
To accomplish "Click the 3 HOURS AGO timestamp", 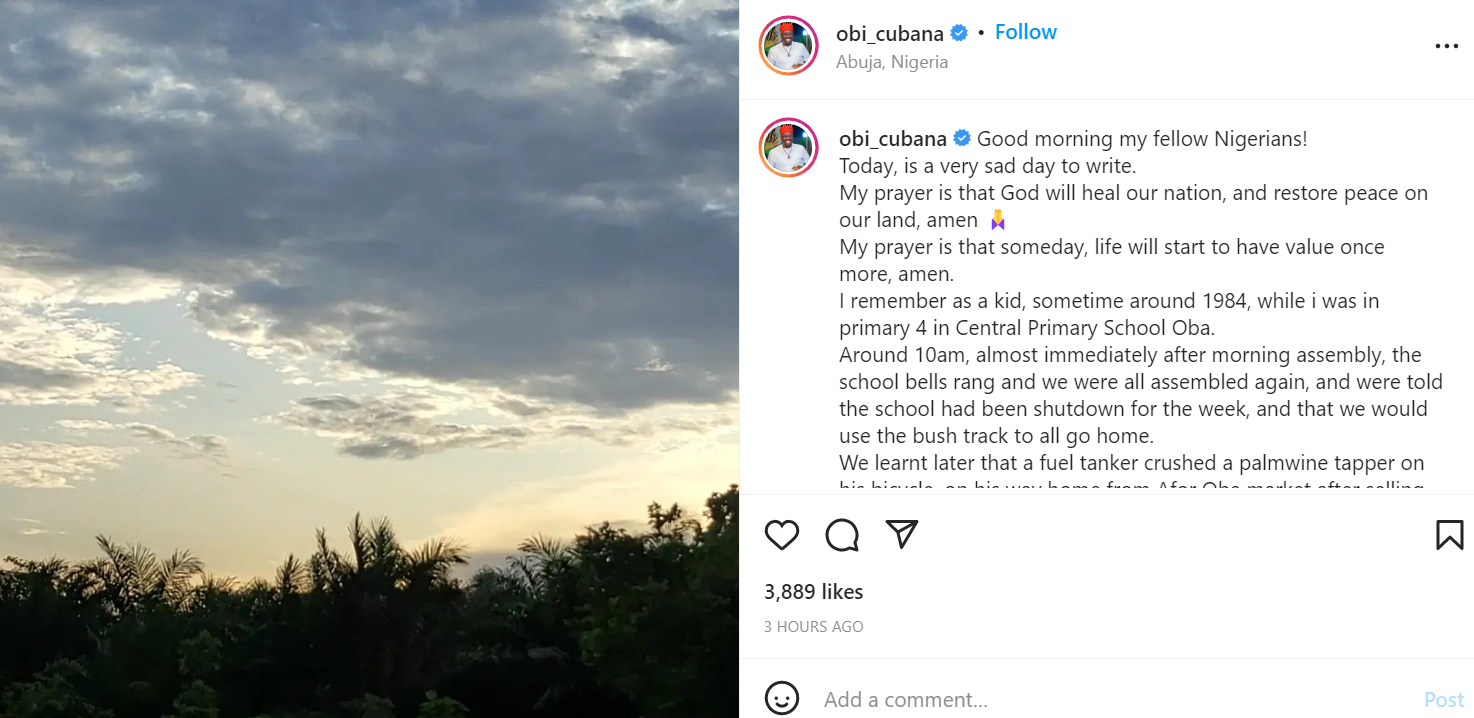I will click(x=813, y=627).
